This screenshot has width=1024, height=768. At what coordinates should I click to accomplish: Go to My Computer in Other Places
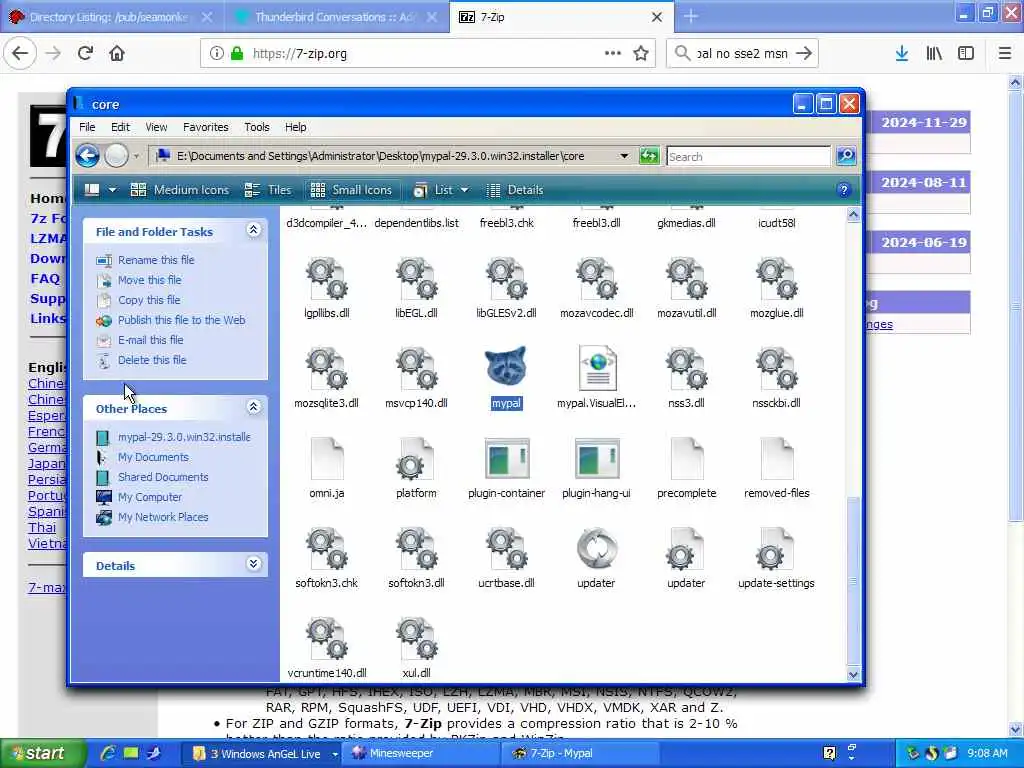150,497
